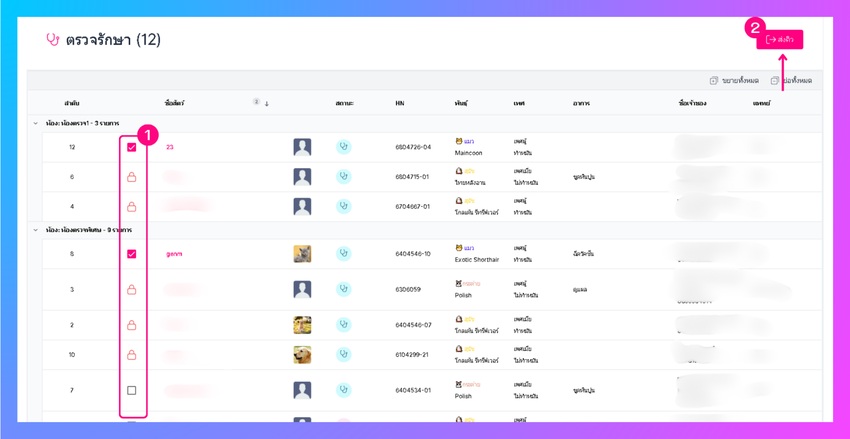Click the sort arrow in the column header
850x439 pixels.
click(x=267, y=104)
